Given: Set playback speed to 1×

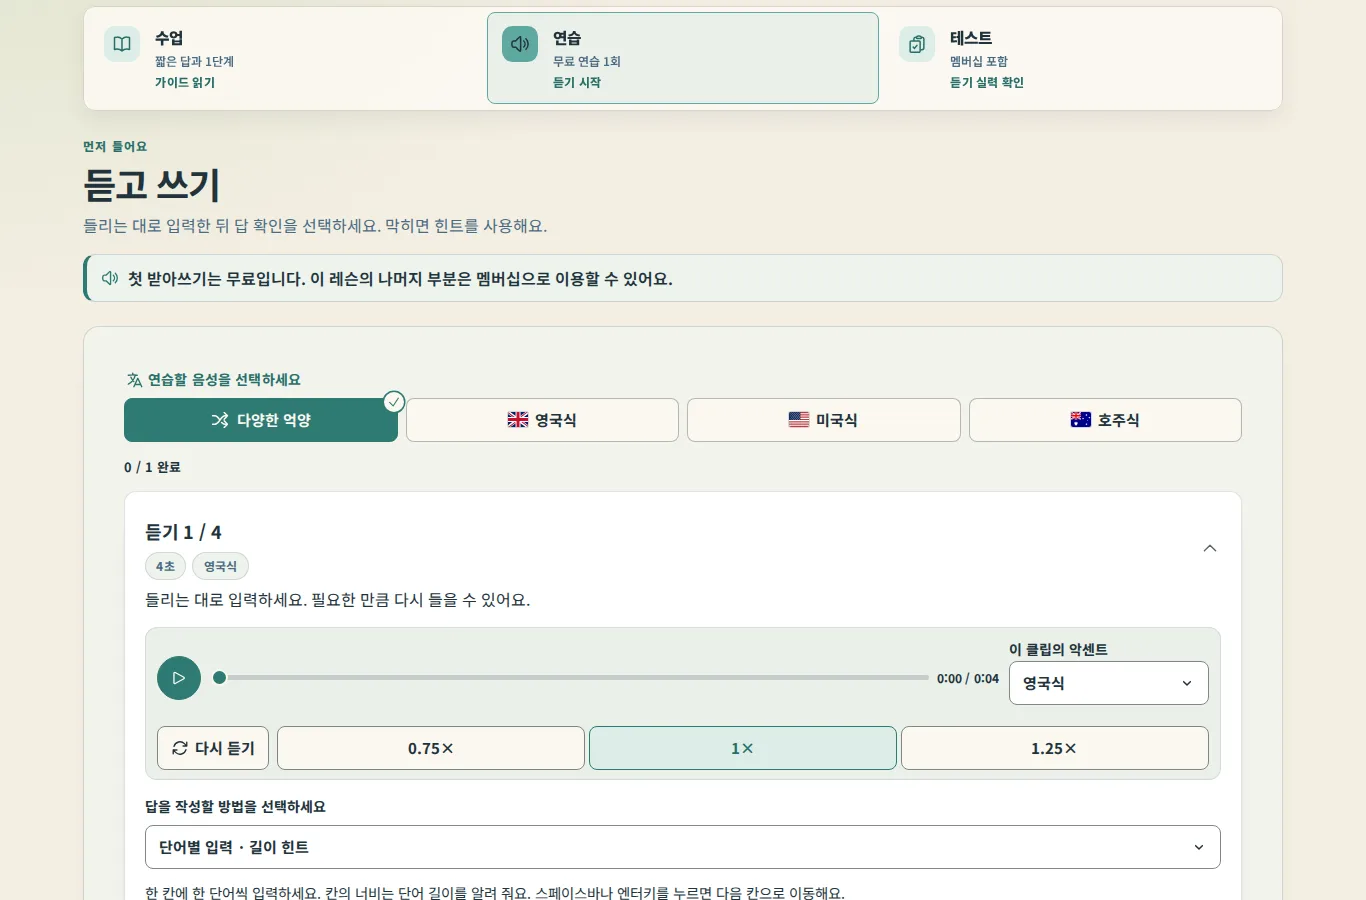Looking at the screenshot, I should [x=743, y=748].
